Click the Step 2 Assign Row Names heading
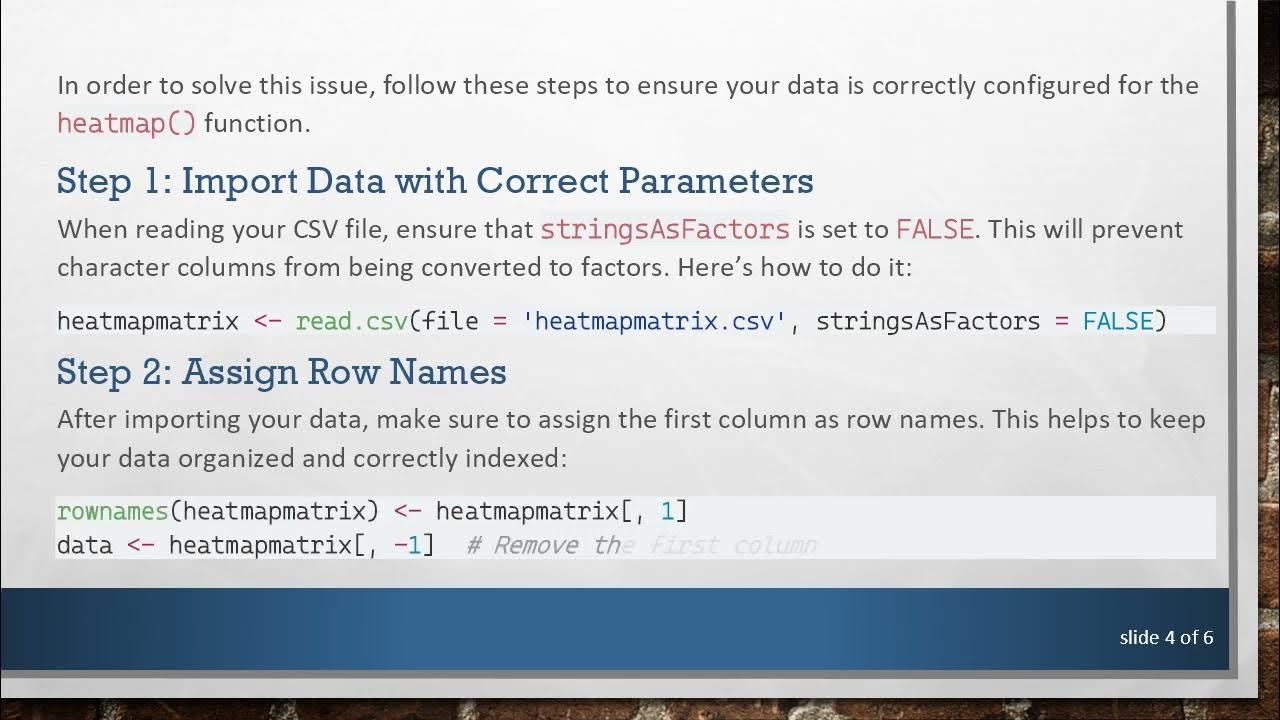This screenshot has width=1280, height=720. [x=281, y=372]
